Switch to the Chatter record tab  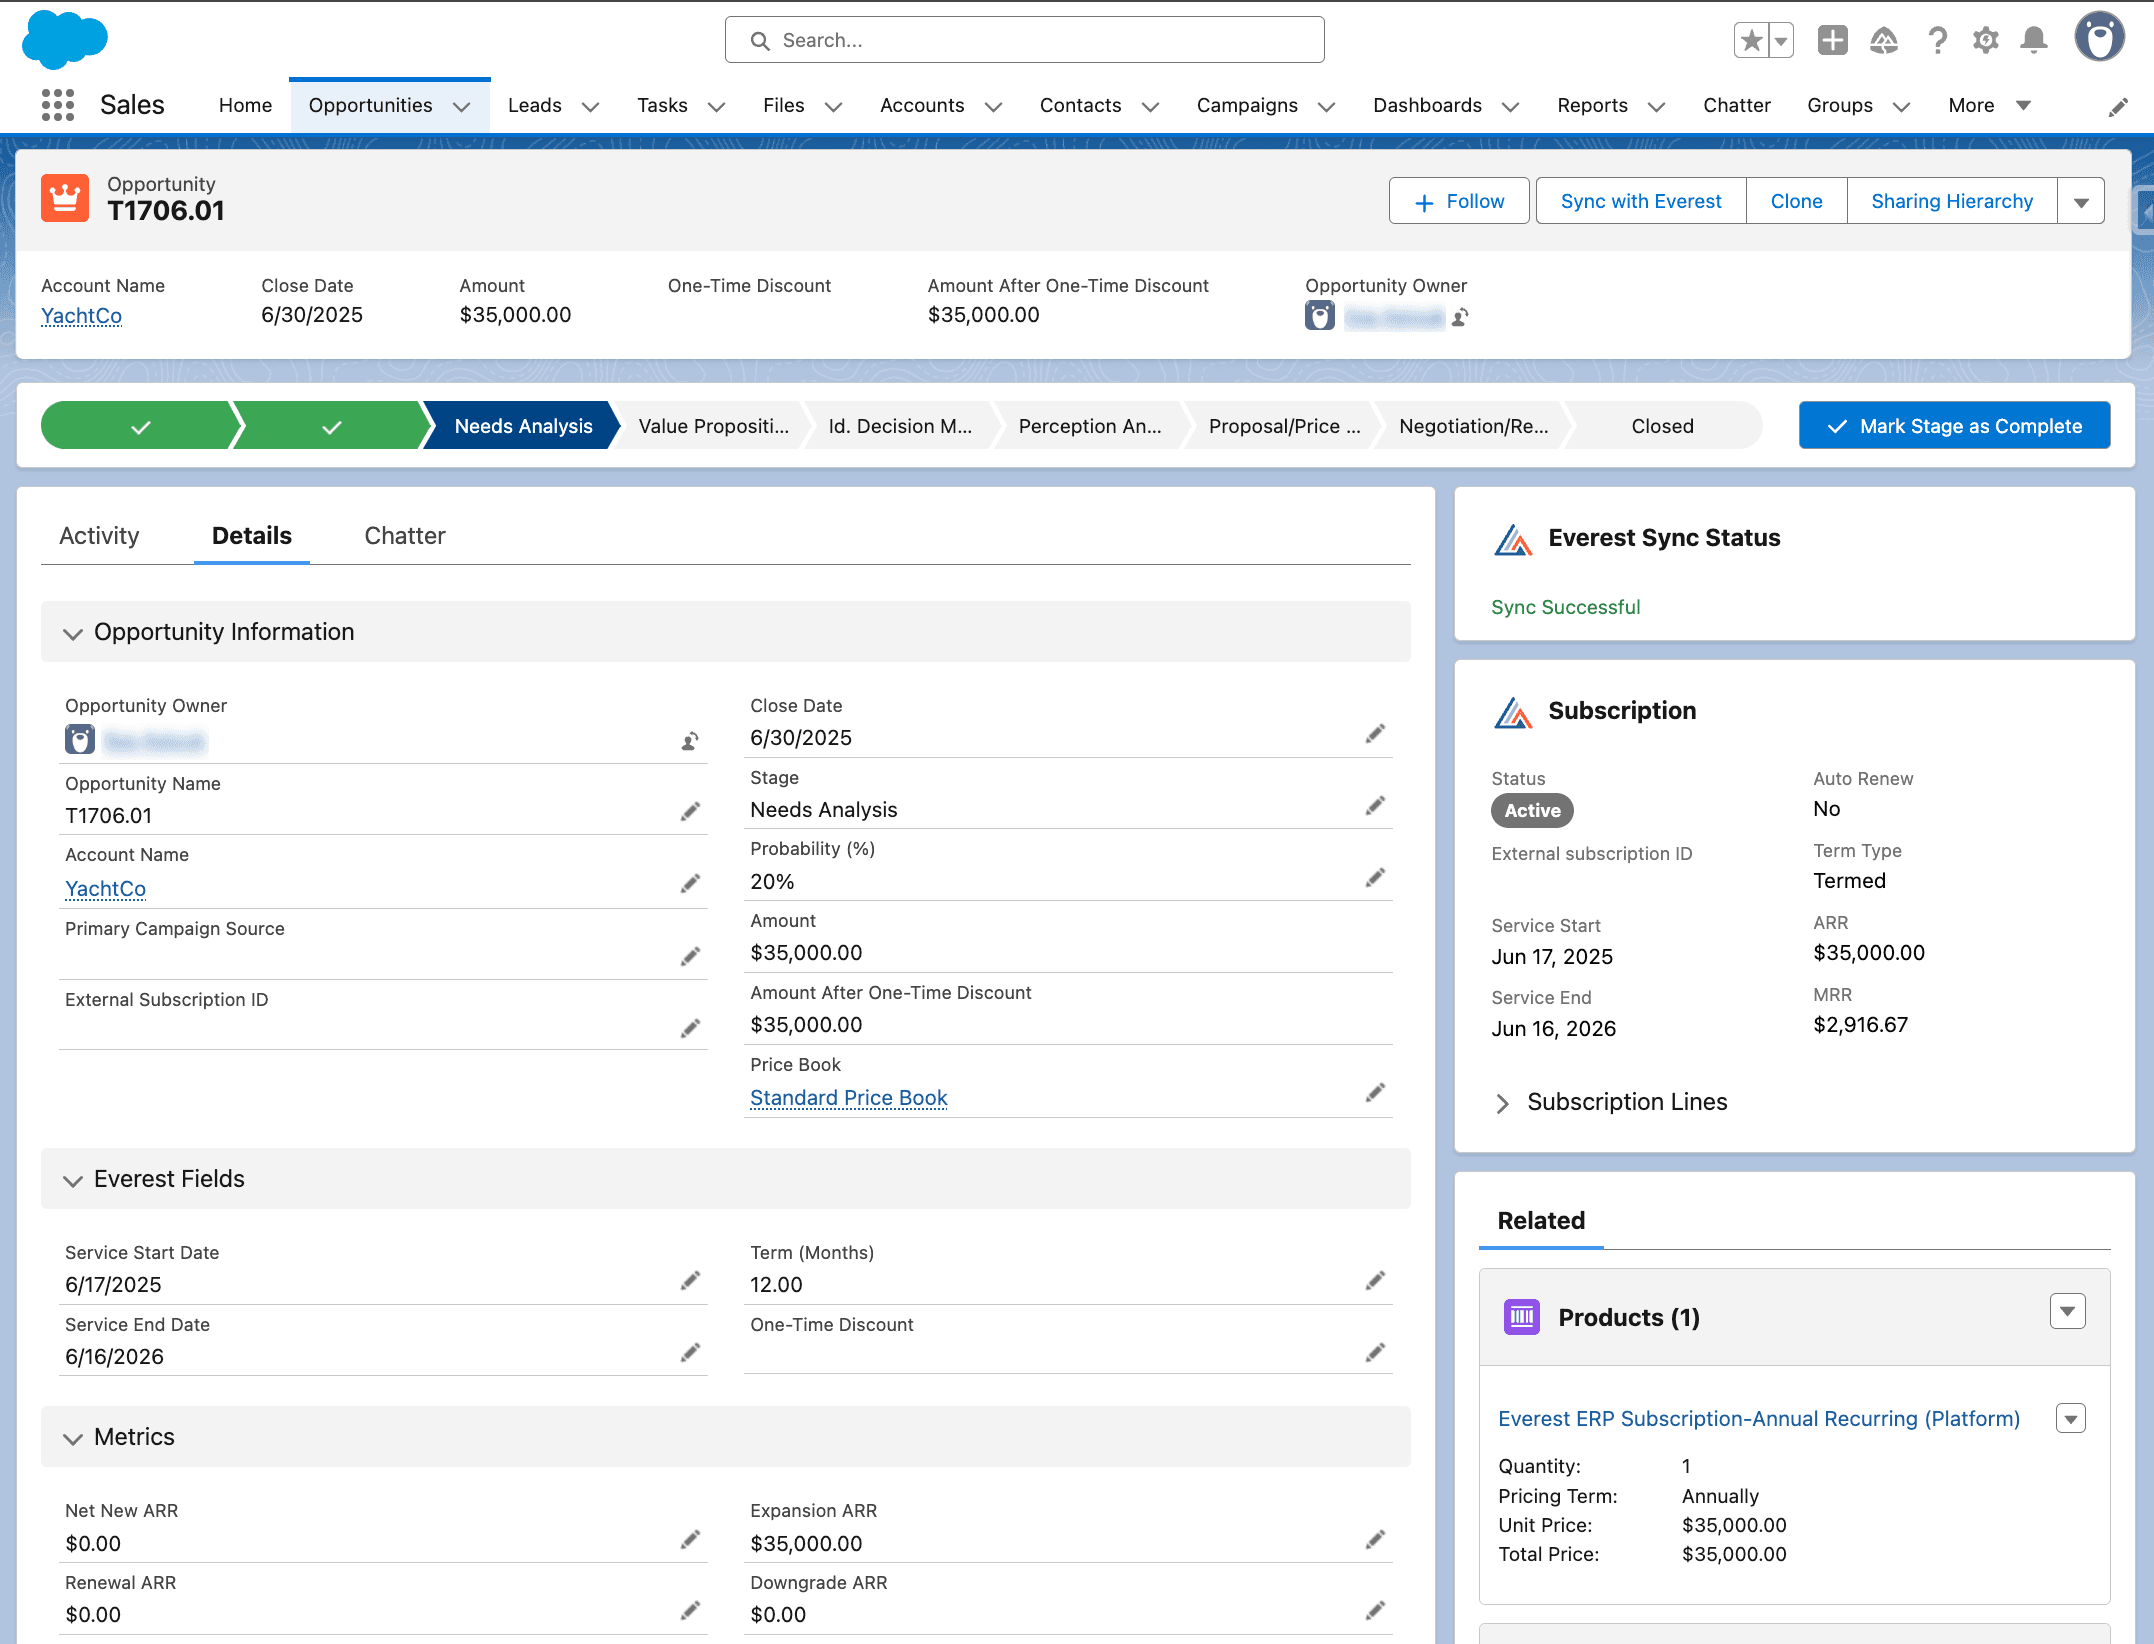(405, 536)
